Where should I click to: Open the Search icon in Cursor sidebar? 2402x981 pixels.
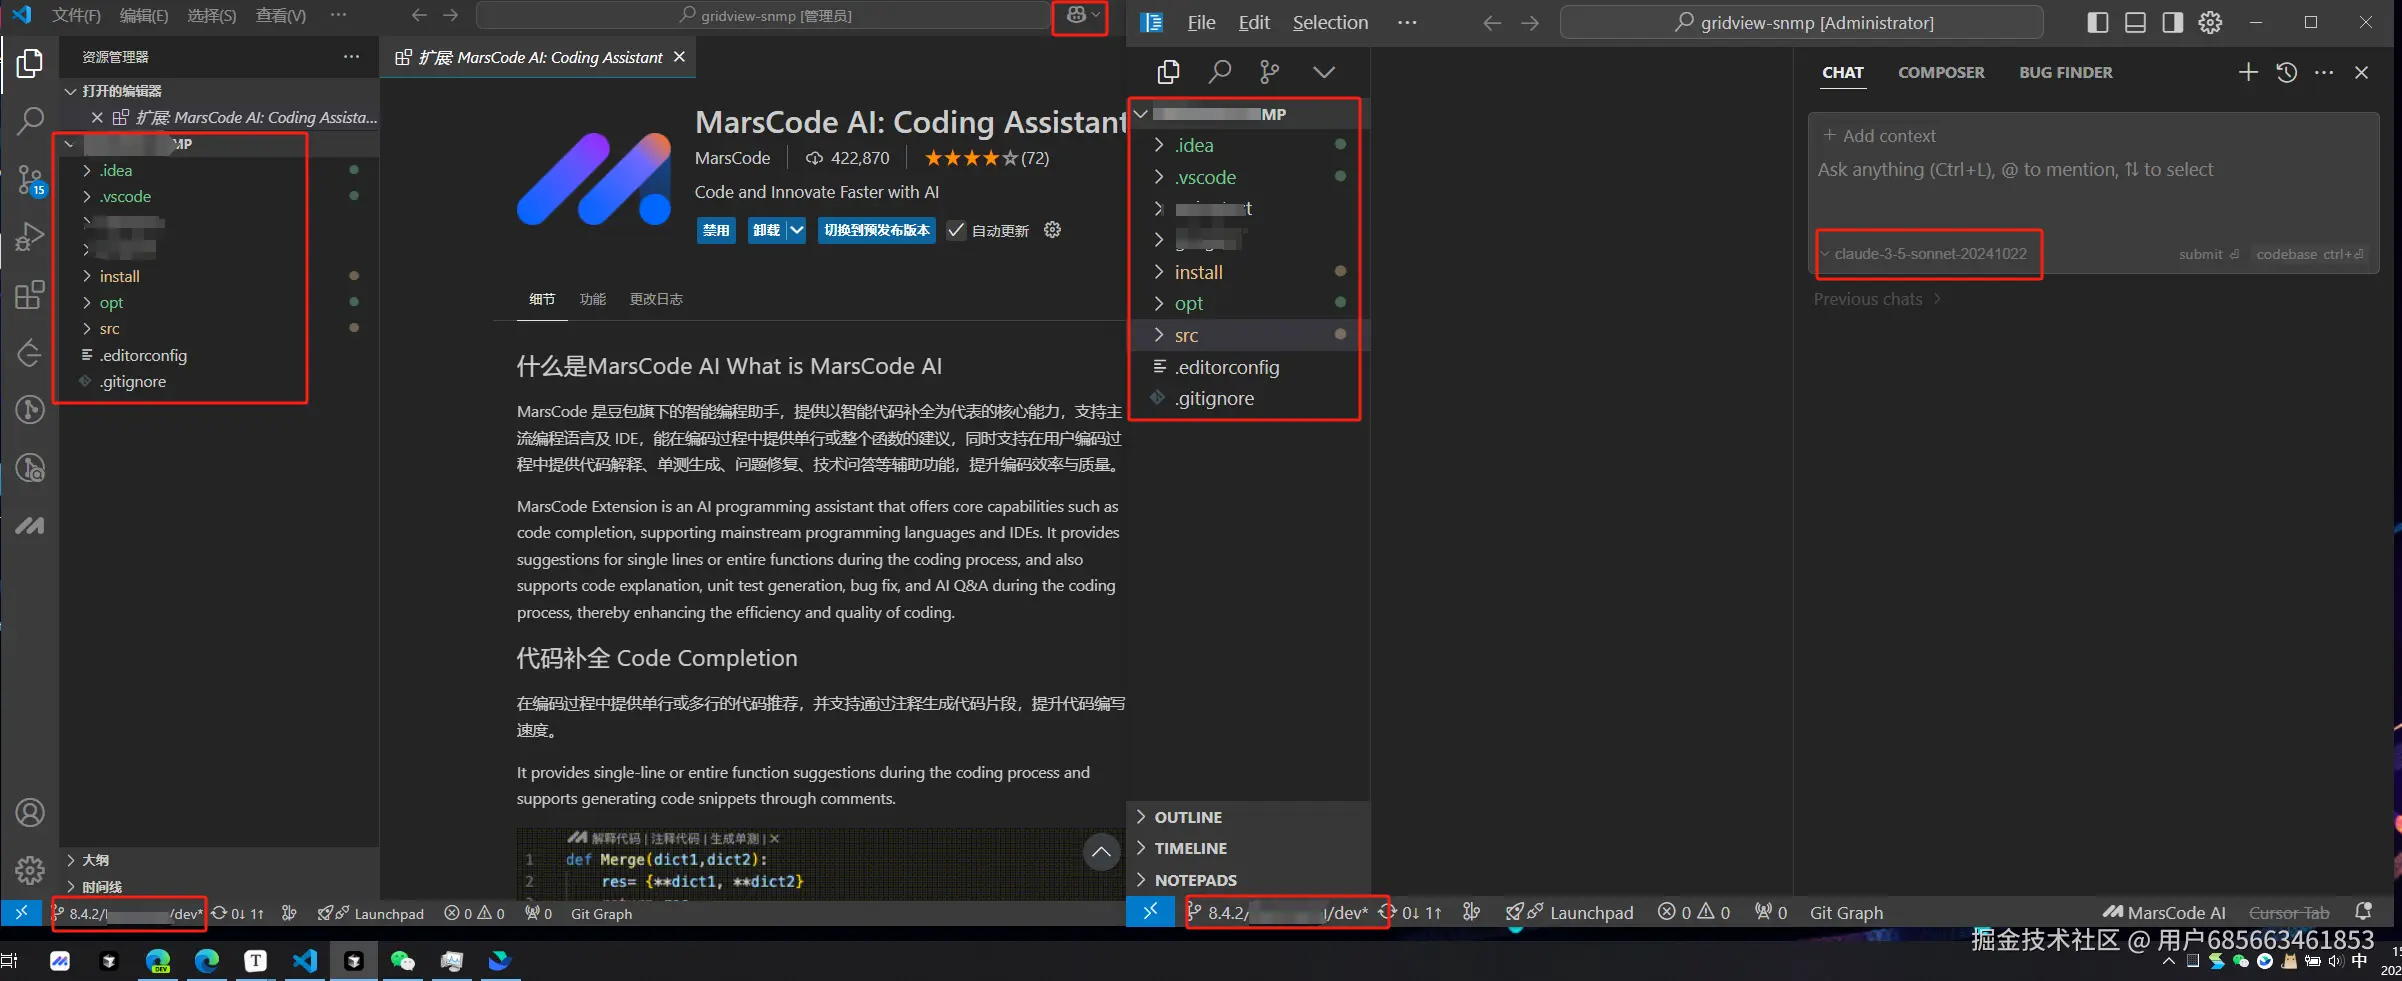point(1219,72)
